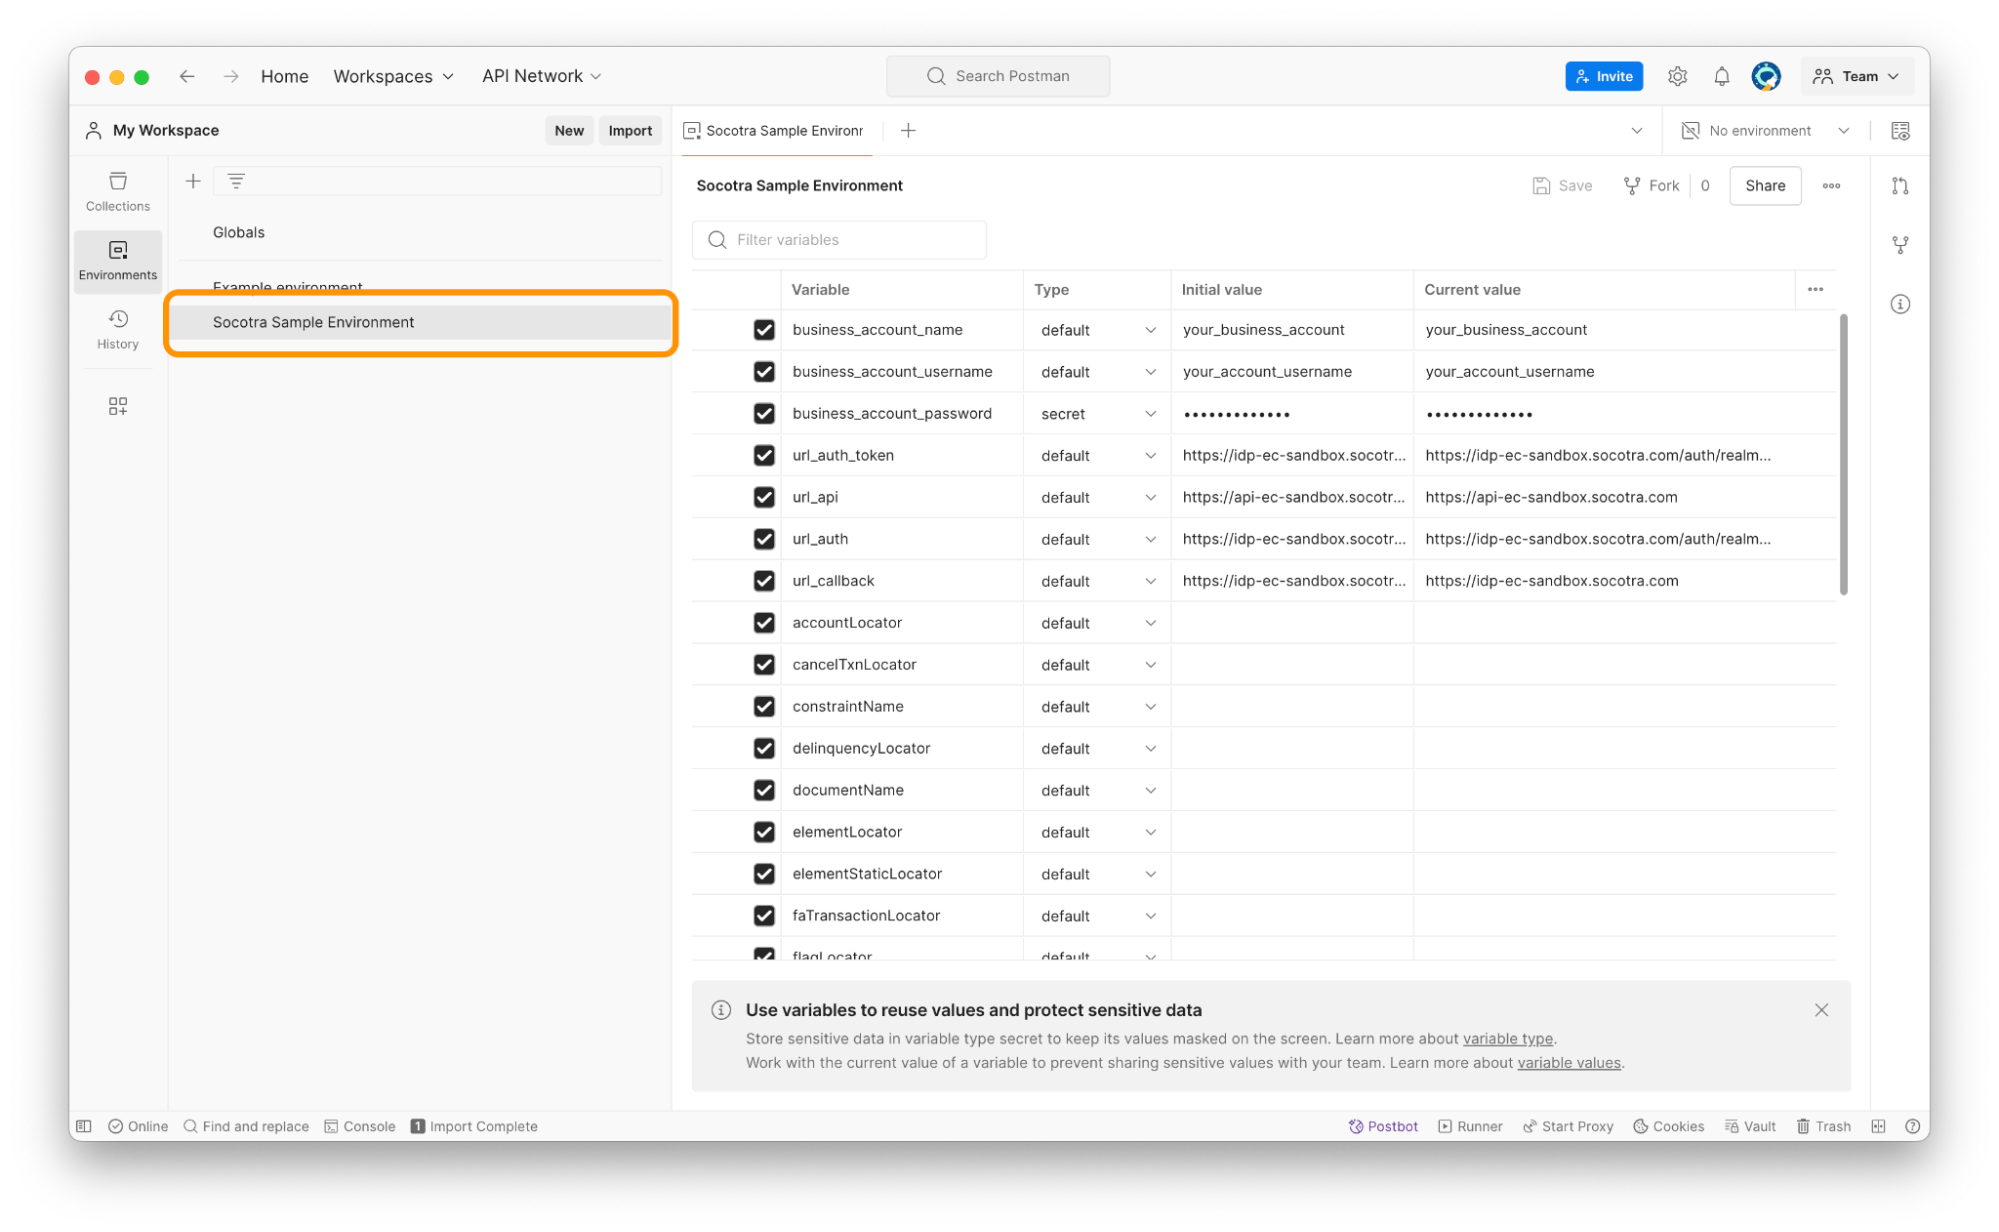1999x1232 pixels.
Task: Open environment info icon in right sidebar
Action: pos(1900,304)
